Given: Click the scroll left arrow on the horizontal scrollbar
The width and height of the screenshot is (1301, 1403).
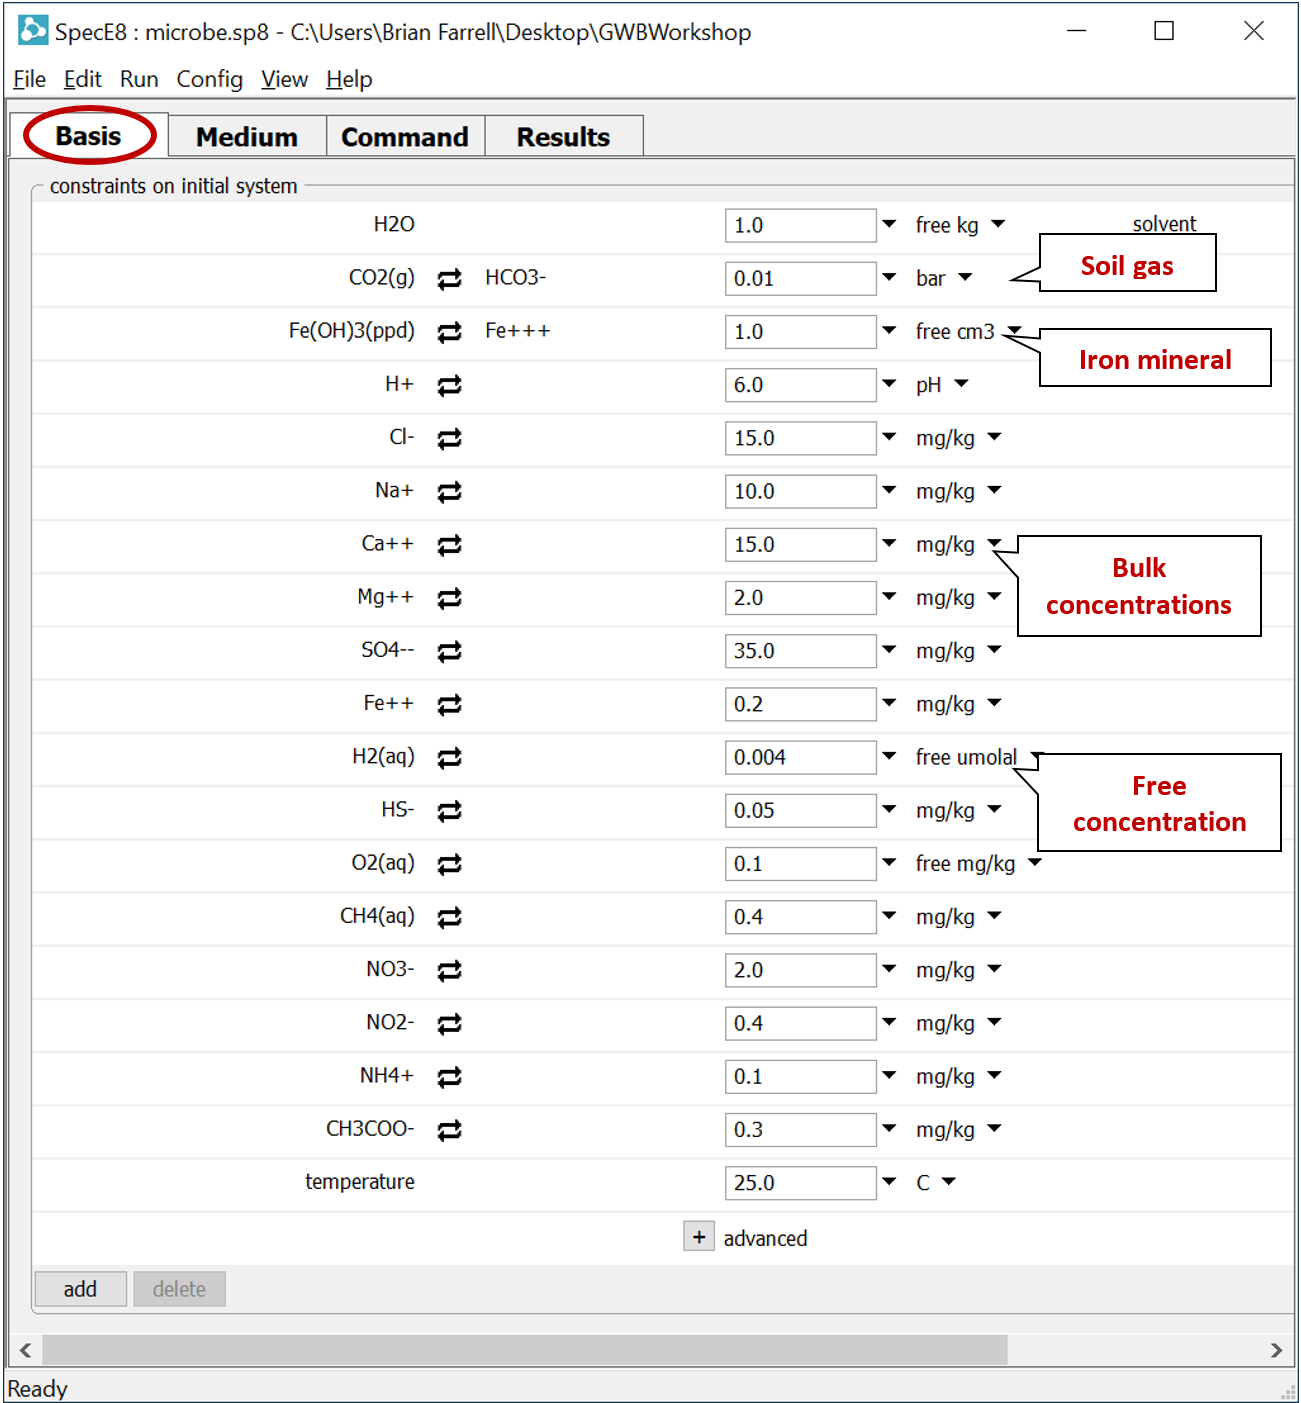Looking at the screenshot, I should [25, 1350].
